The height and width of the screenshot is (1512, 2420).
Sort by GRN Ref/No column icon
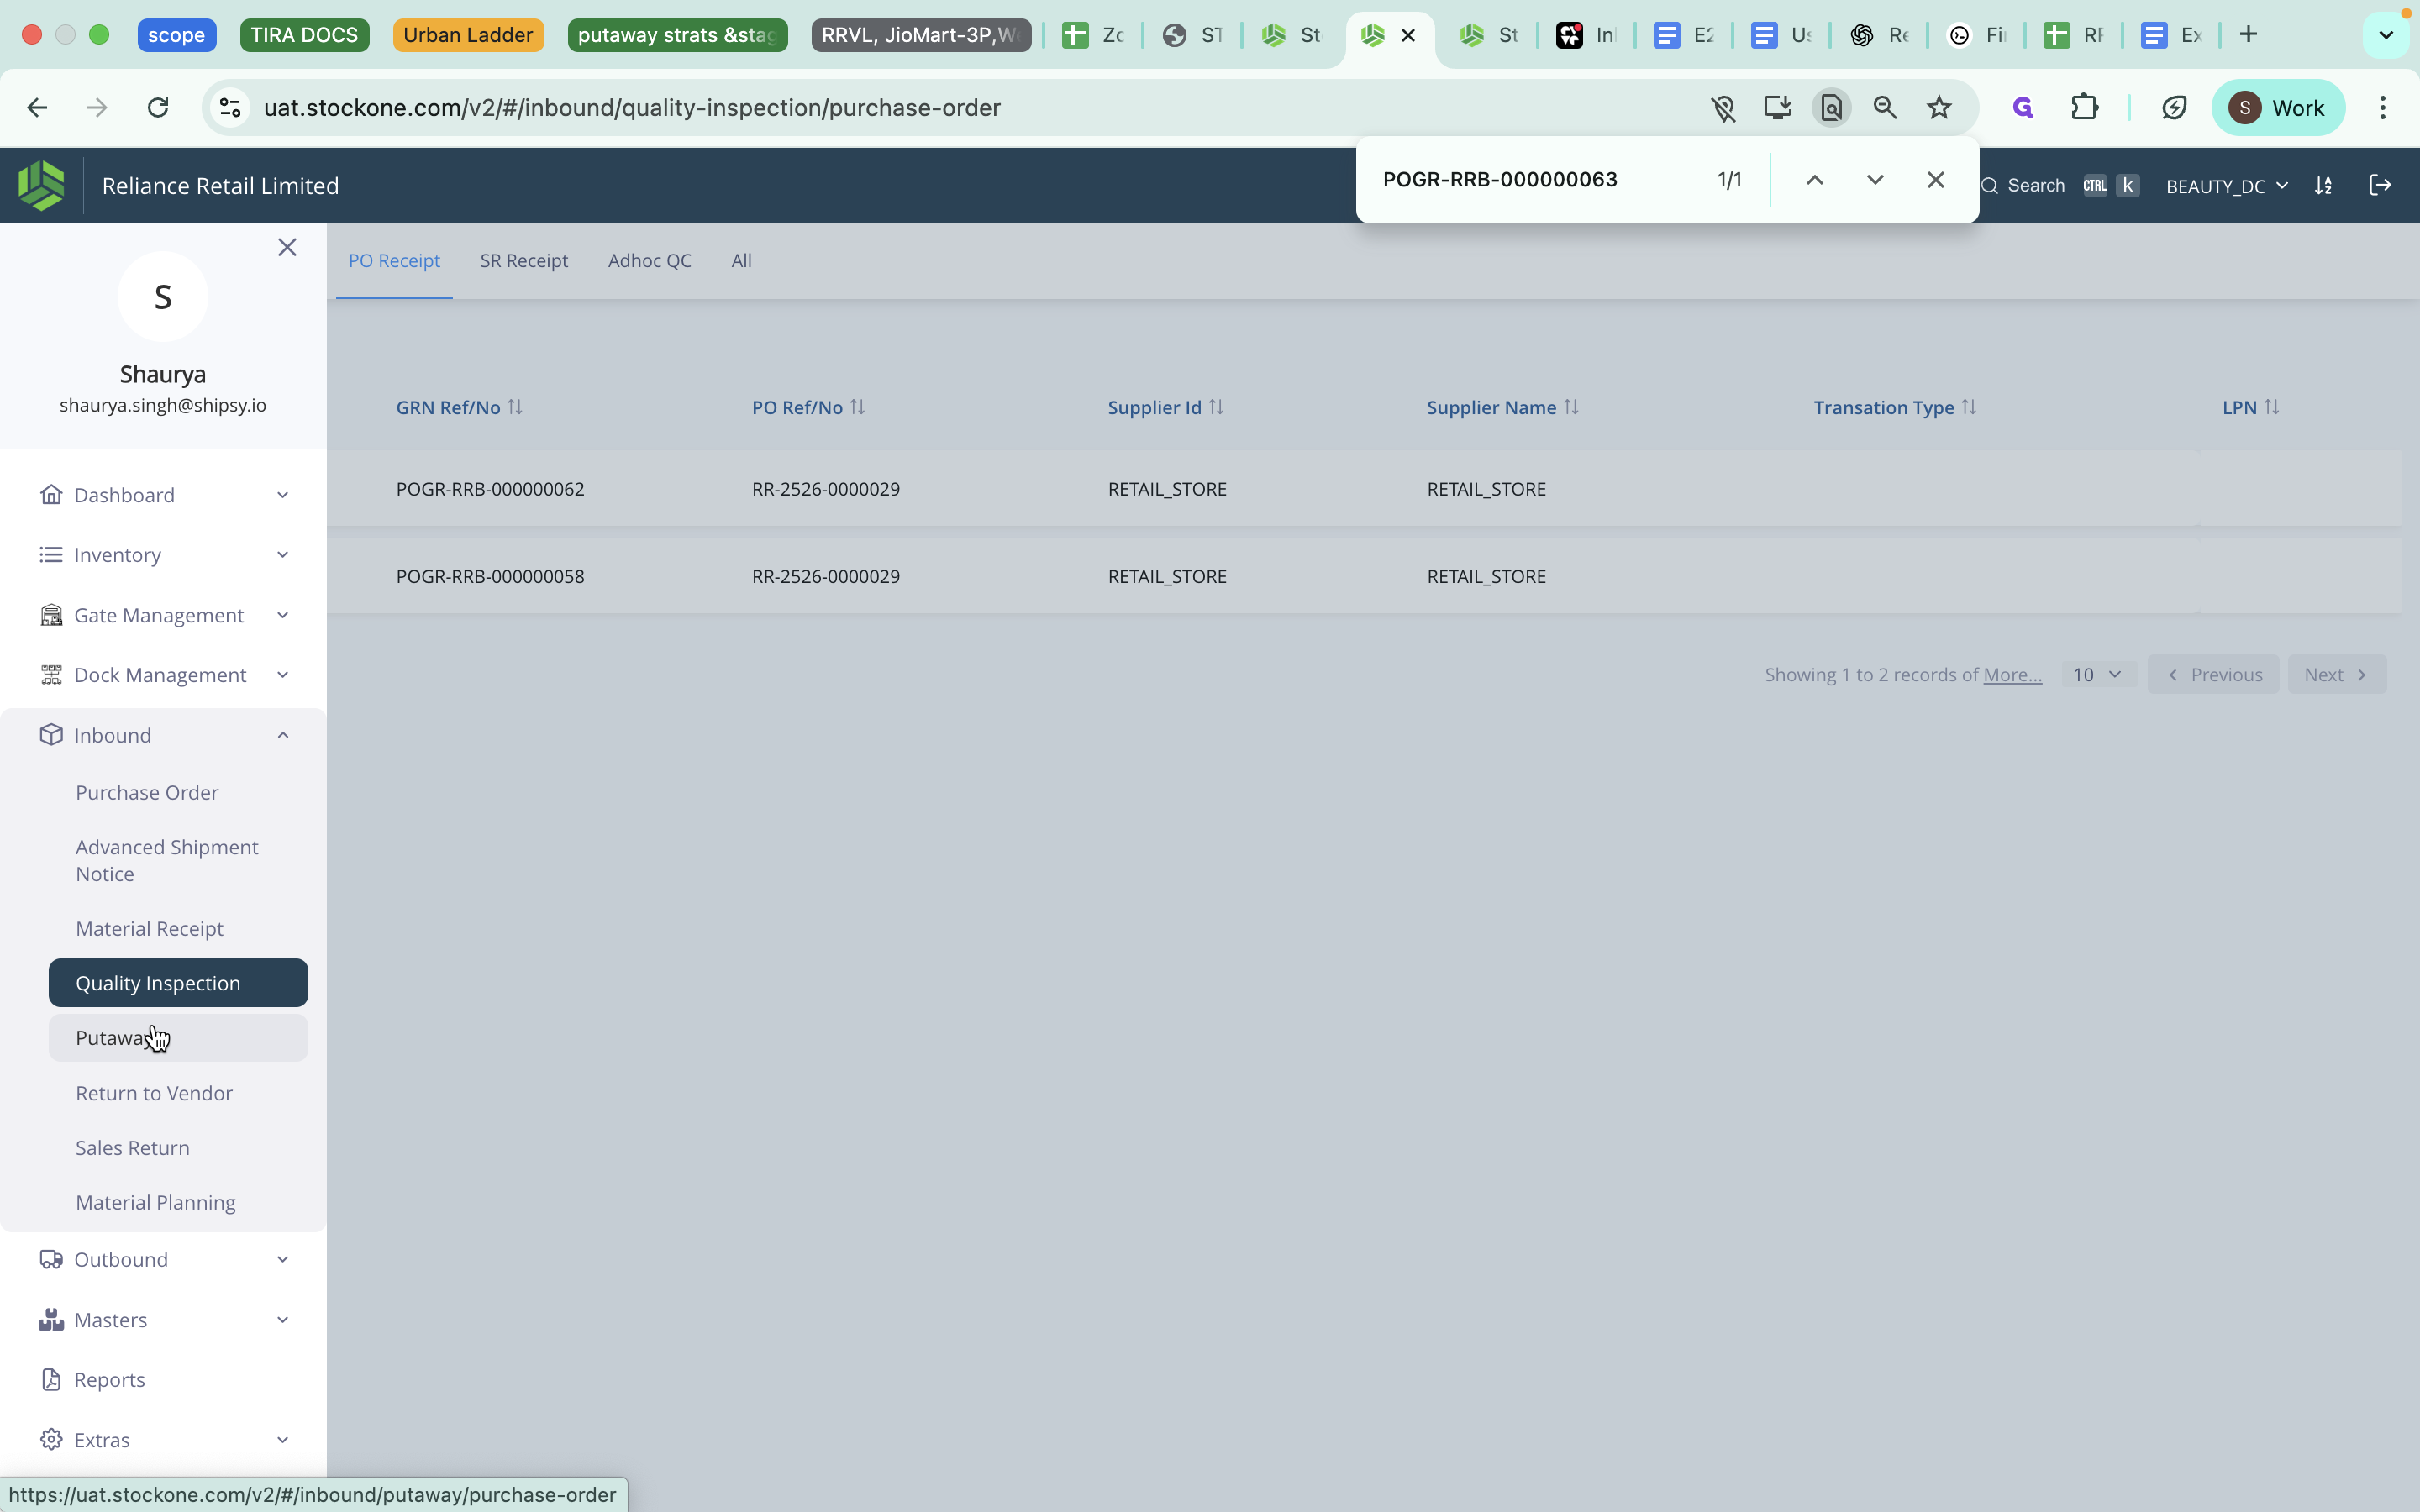515,407
